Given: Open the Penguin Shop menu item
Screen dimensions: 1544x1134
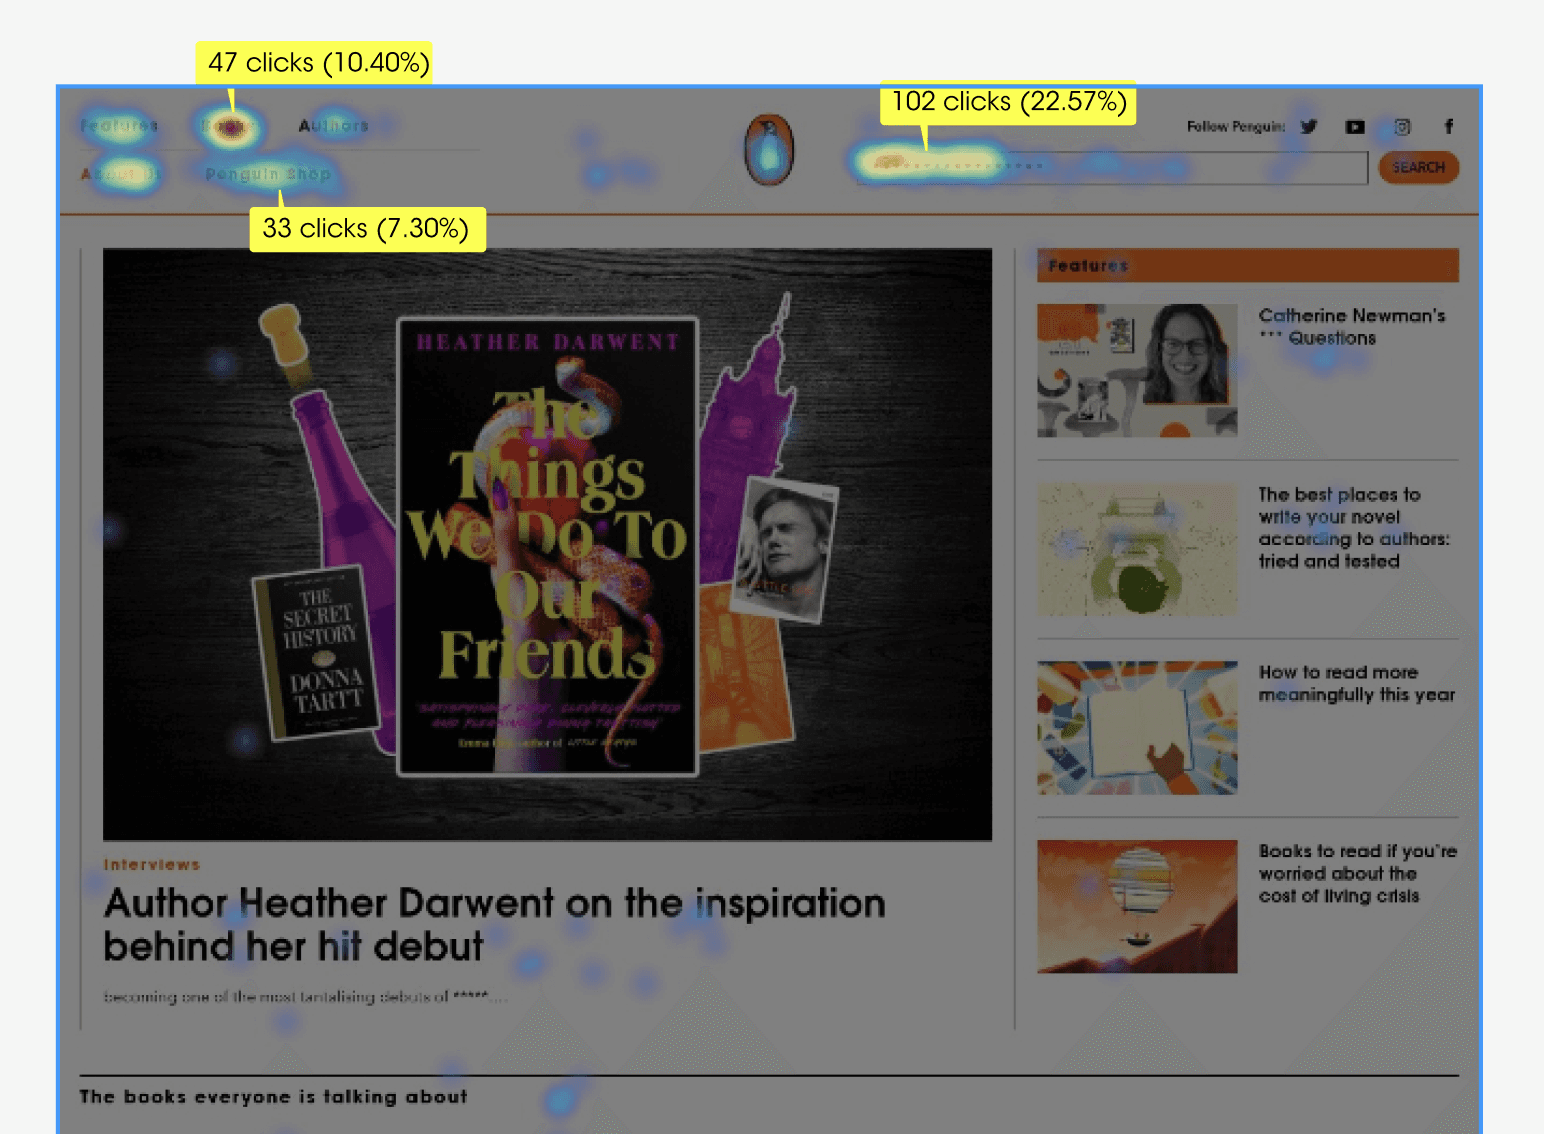Looking at the screenshot, I should pos(268,174).
